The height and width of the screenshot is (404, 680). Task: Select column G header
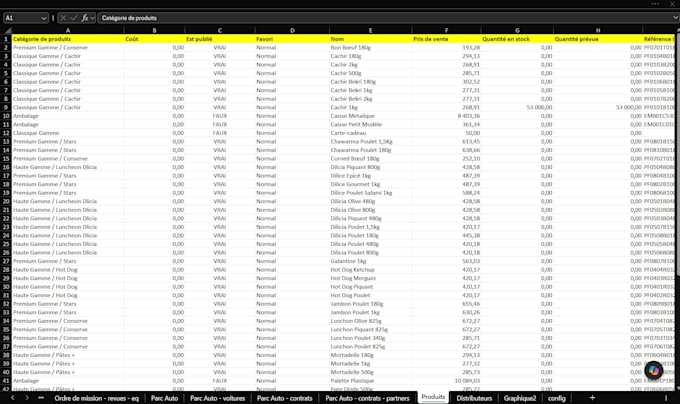[x=517, y=30]
